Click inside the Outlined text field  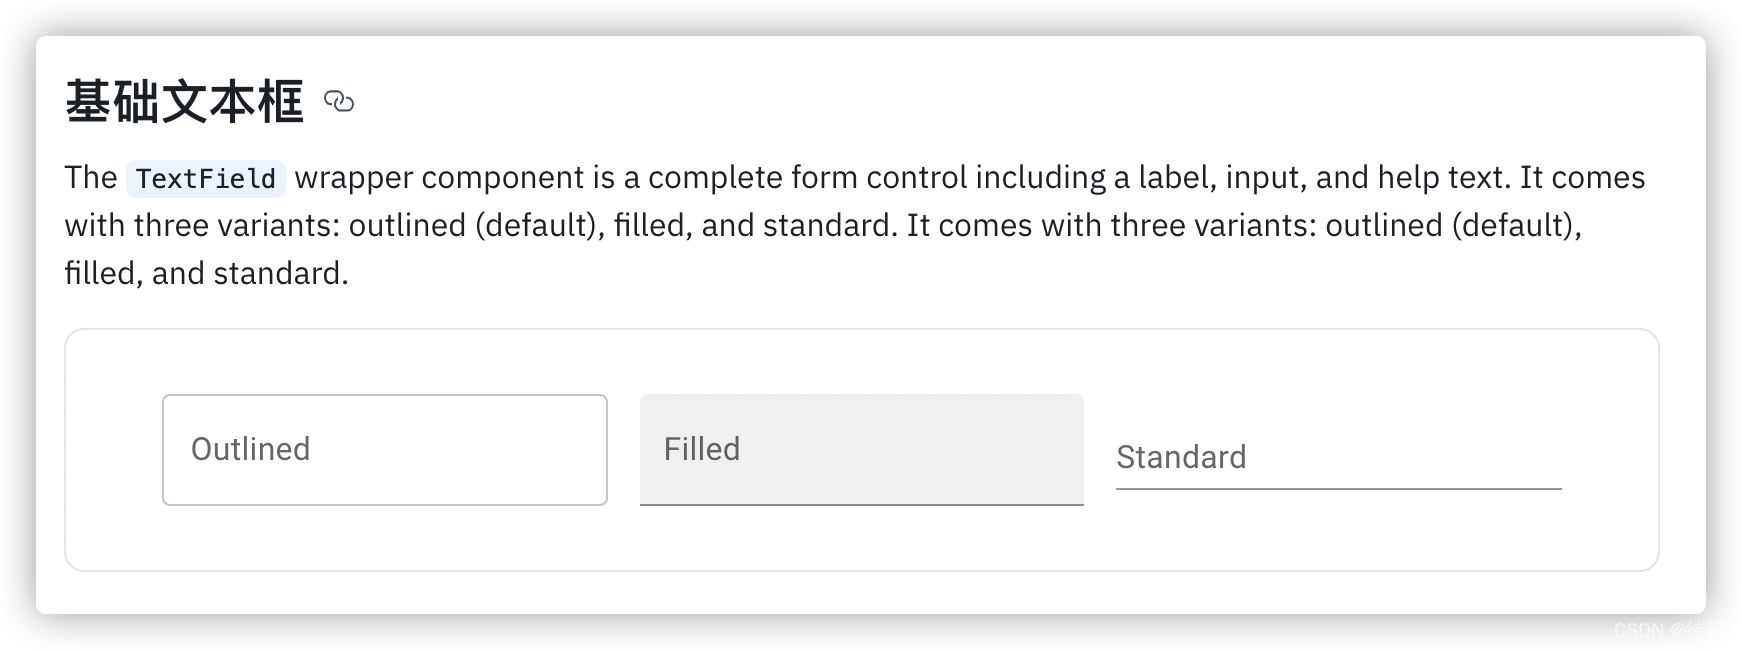click(383, 449)
